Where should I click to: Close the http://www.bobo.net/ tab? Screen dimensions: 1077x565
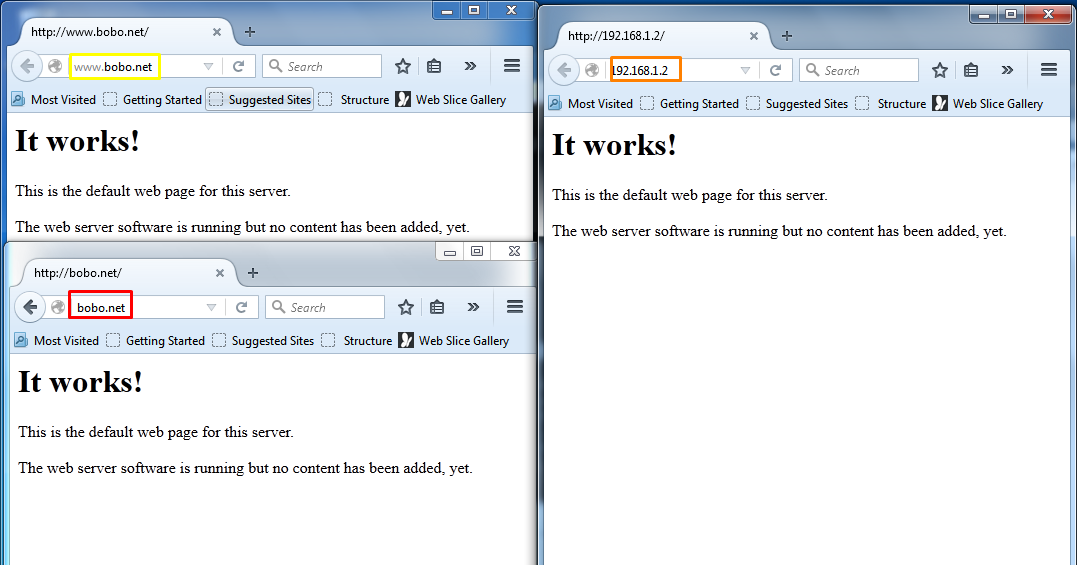pyautogui.click(x=217, y=32)
